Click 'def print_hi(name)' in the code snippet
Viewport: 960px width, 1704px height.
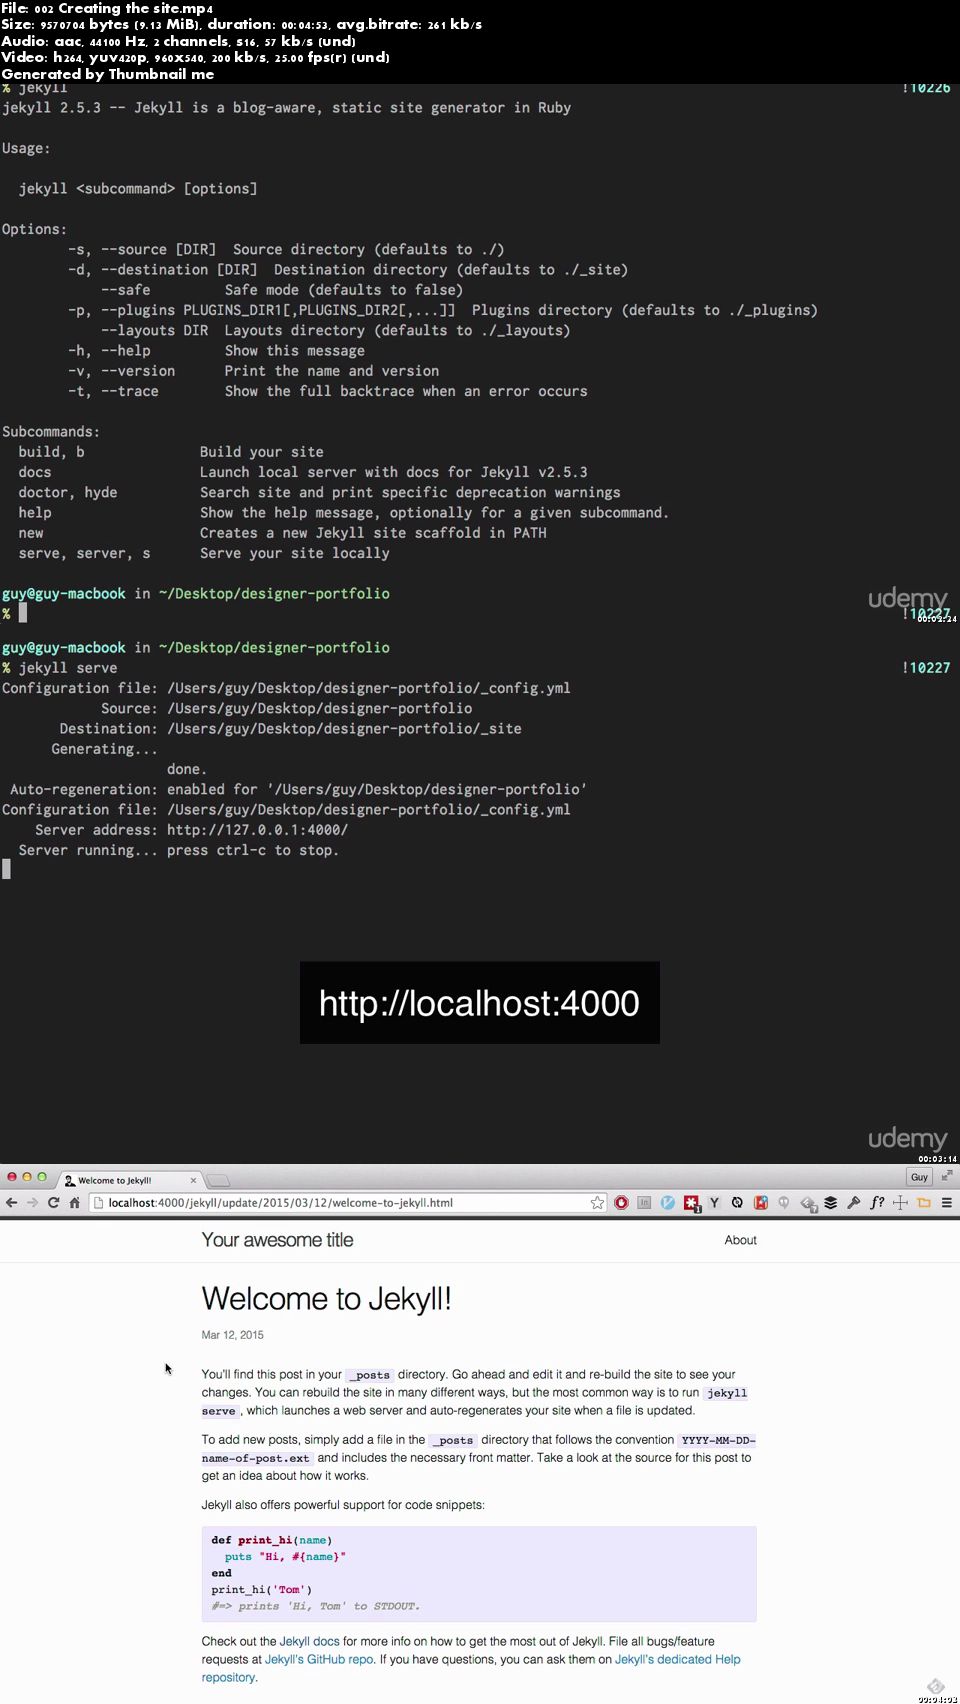[272, 1540]
